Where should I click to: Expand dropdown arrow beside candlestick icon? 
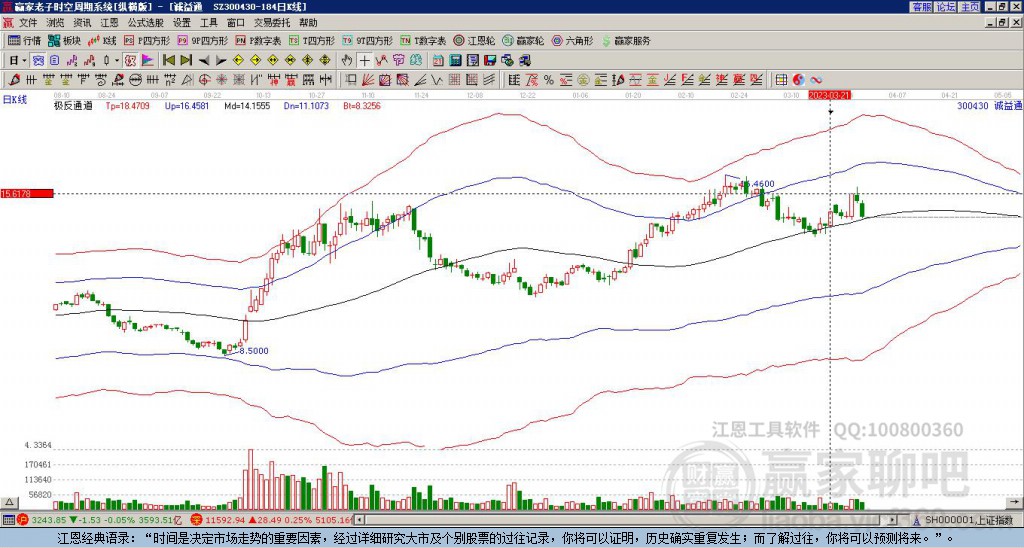pyautogui.click(x=117, y=60)
